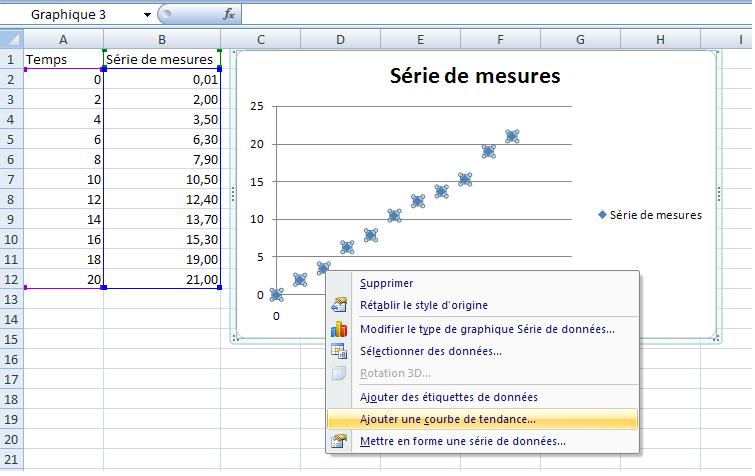Click the chart type icon in context menu

click(339, 328)
